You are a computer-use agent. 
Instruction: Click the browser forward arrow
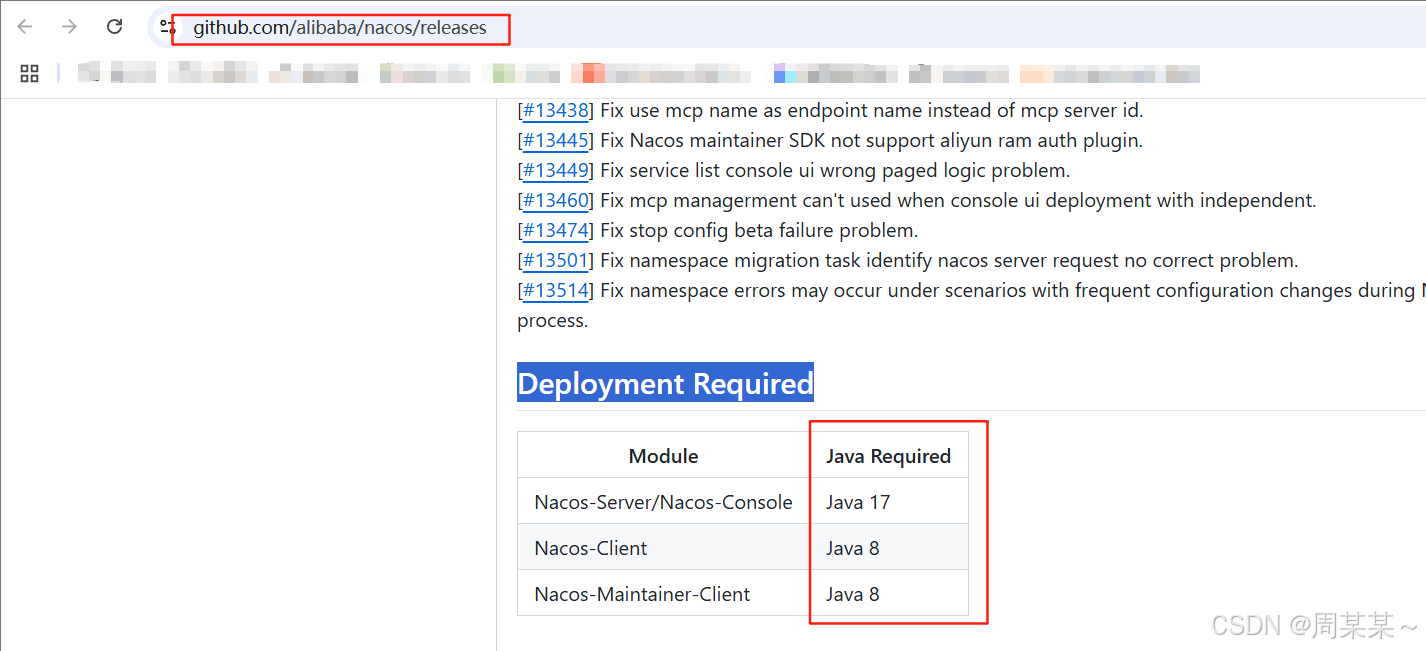(69, 27)
